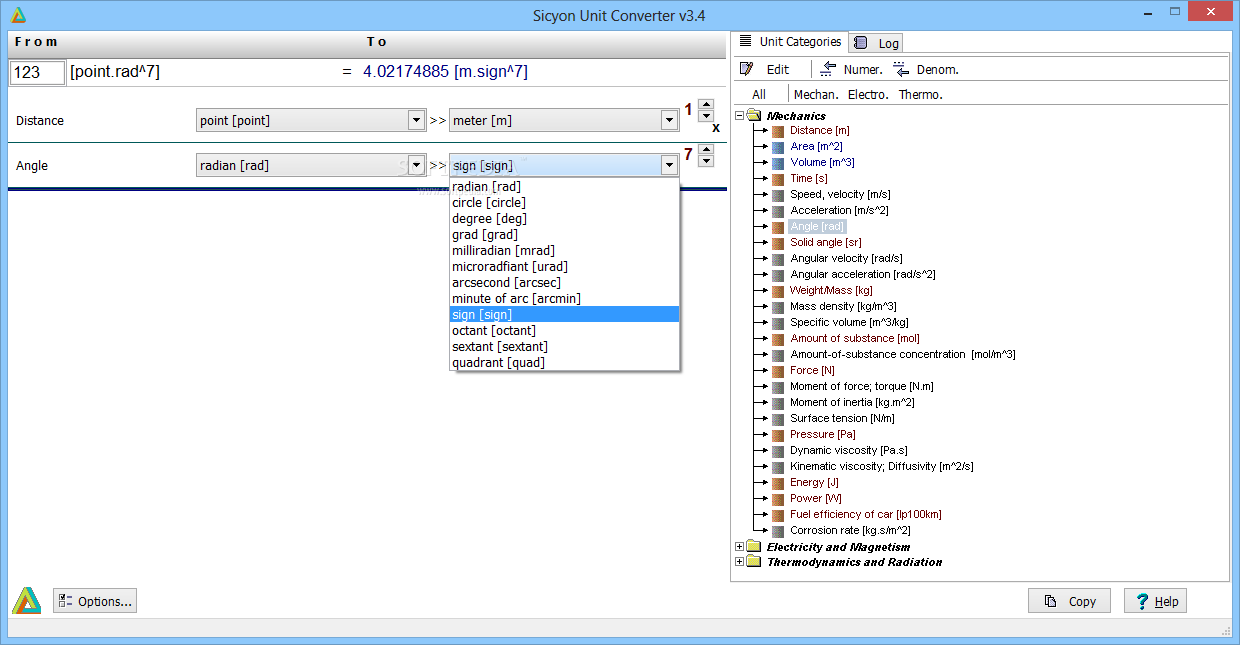Filter units by Electro.

click(x=868, y=94)
